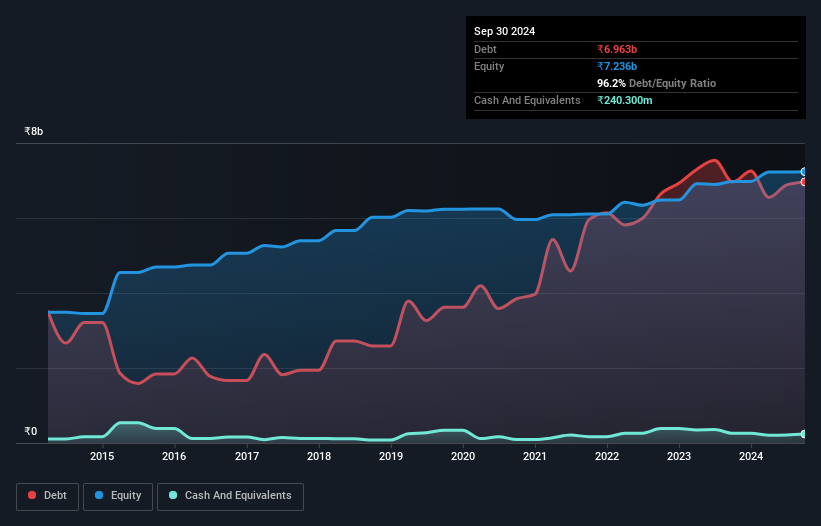Click Cash And Equivalents label in tooltip
This screenshot has height=526, width=821.
527,100
